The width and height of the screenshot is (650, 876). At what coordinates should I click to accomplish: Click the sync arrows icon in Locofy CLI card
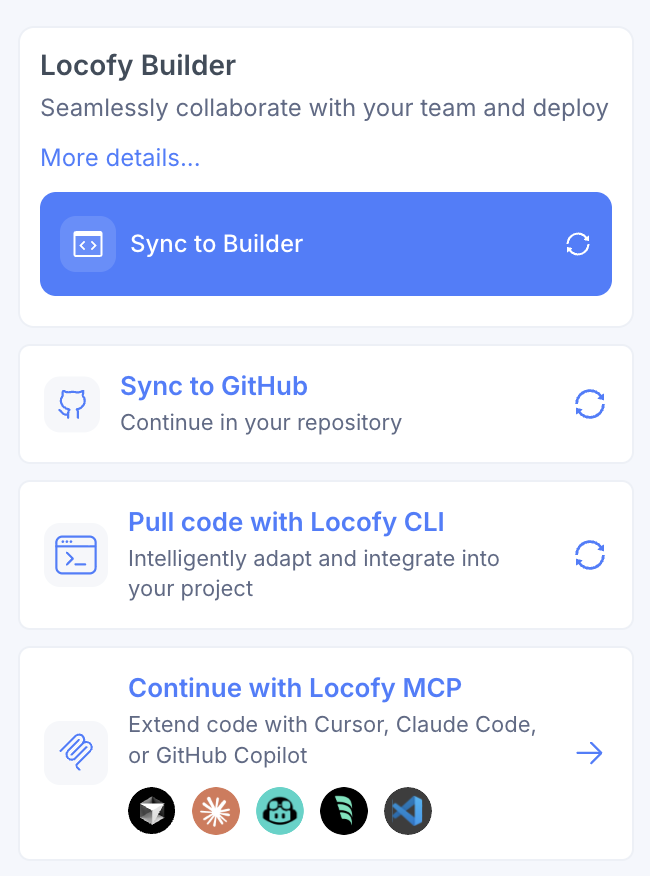point(590,555)
